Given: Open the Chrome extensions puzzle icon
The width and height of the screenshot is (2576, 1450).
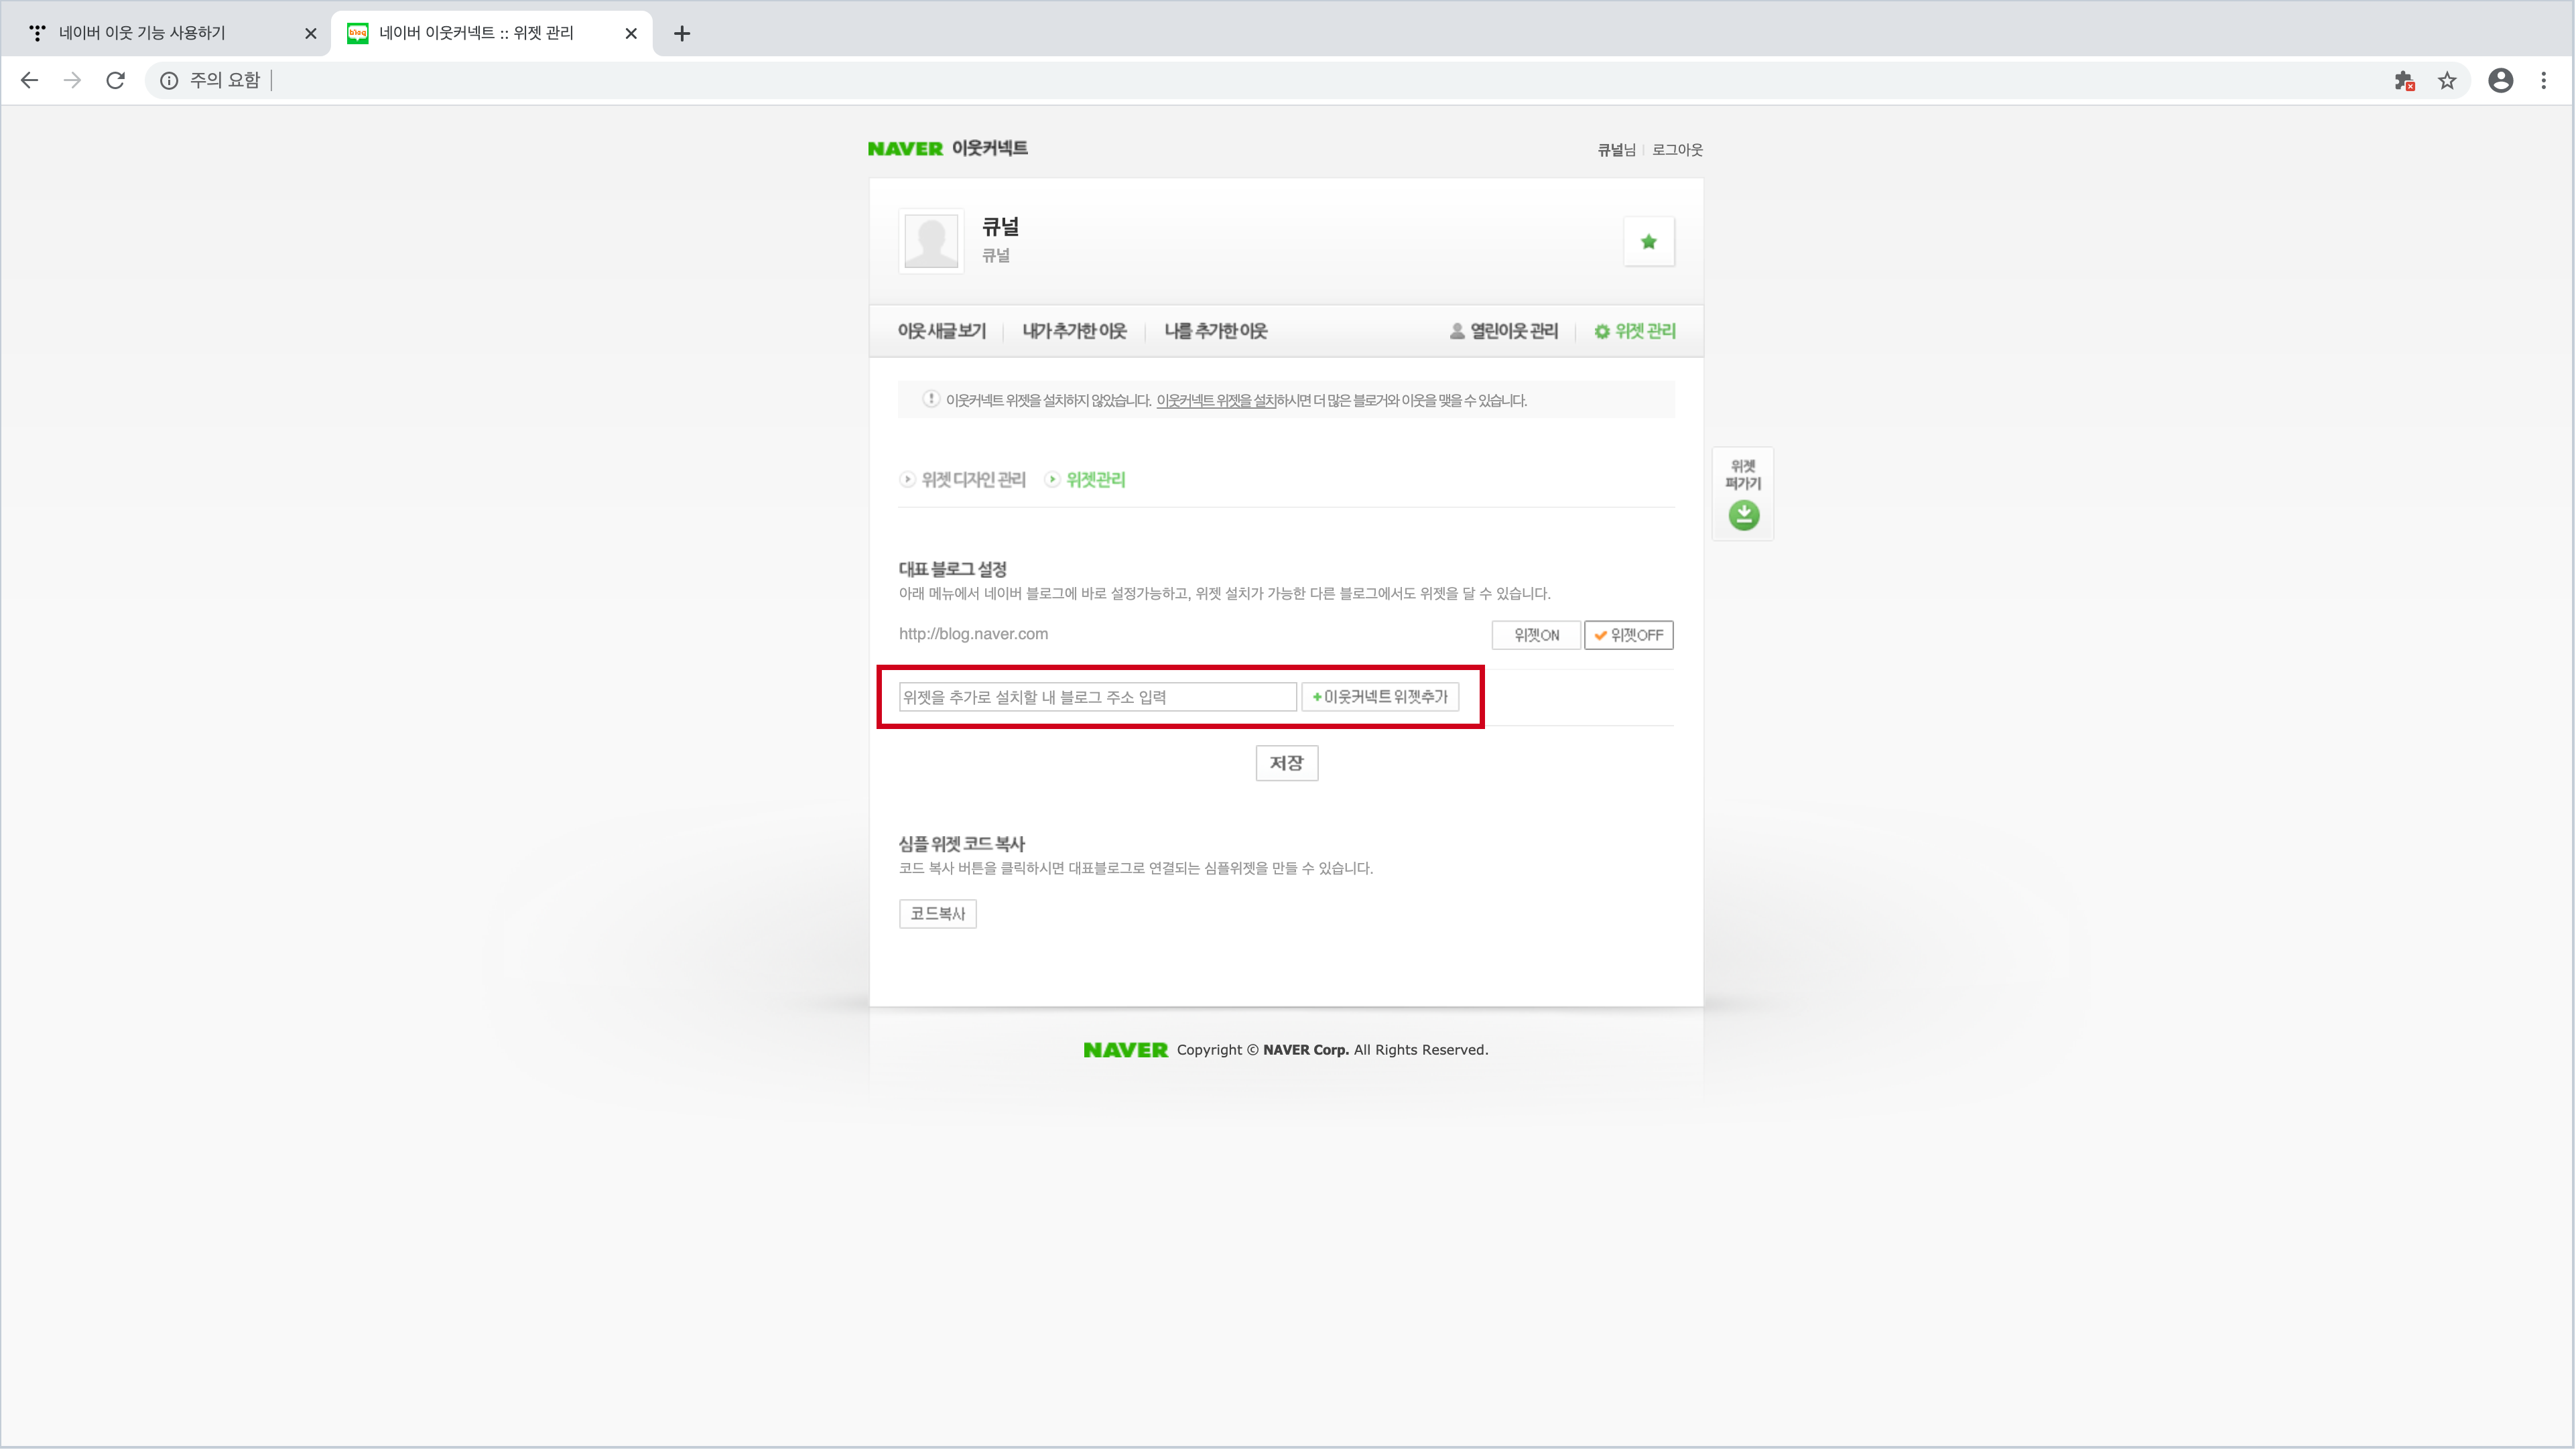Looking at the screenshot, I should pyautogui.click(x=2404, y=80).
